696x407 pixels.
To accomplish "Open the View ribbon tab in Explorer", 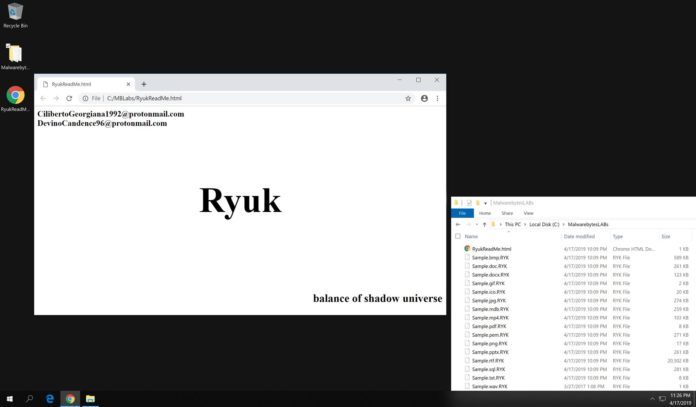I will click(528, 213).
